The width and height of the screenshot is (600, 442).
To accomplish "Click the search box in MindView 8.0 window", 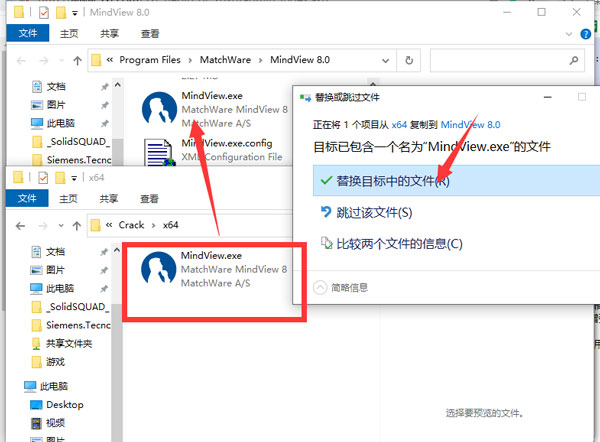I will [x=507, y=60].
